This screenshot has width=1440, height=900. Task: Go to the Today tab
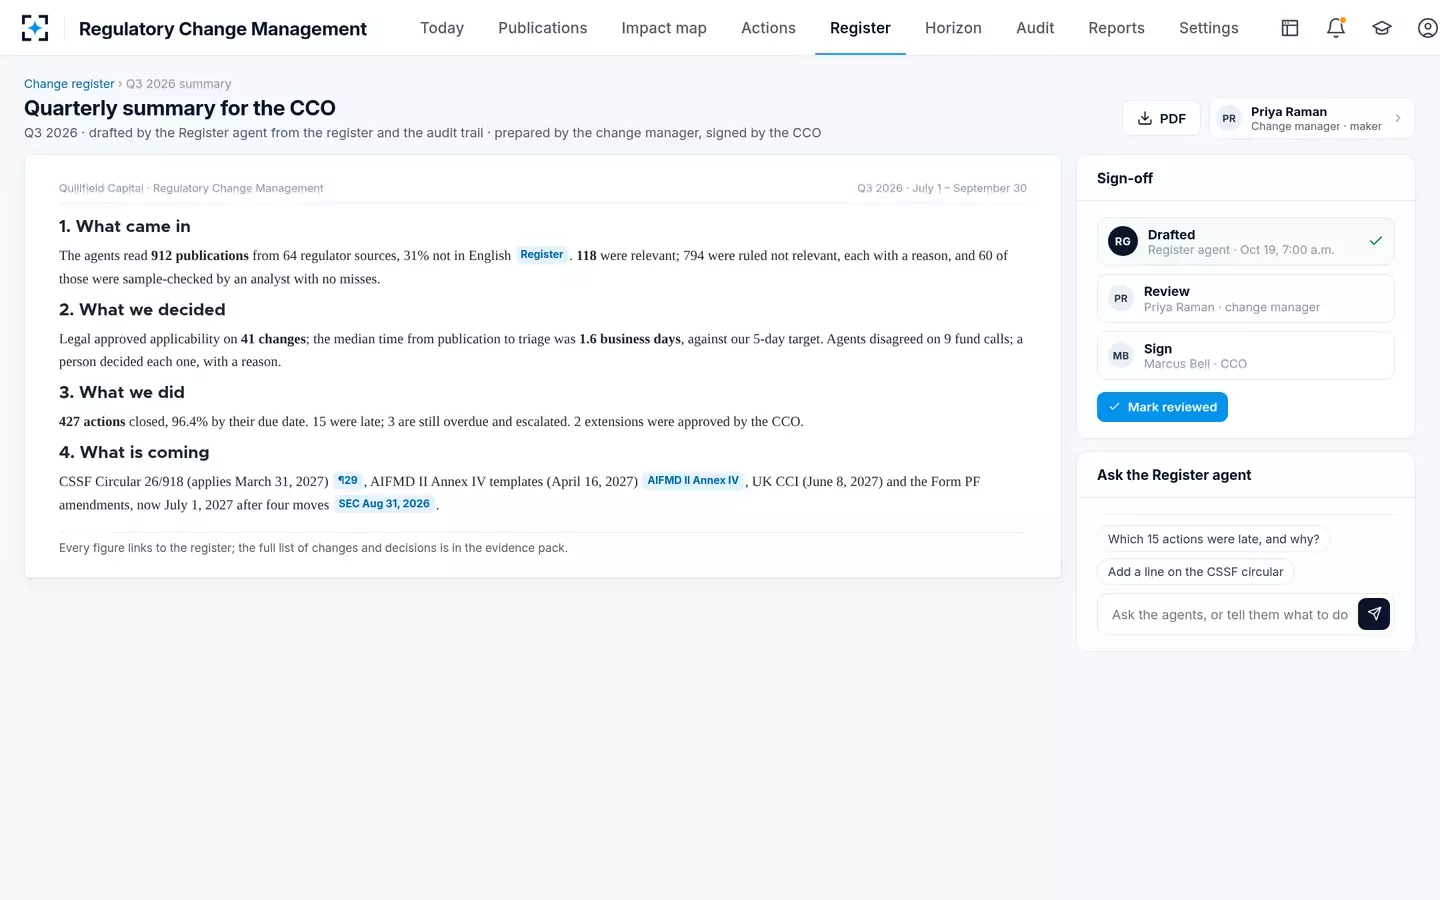click(x=442, y=28)
